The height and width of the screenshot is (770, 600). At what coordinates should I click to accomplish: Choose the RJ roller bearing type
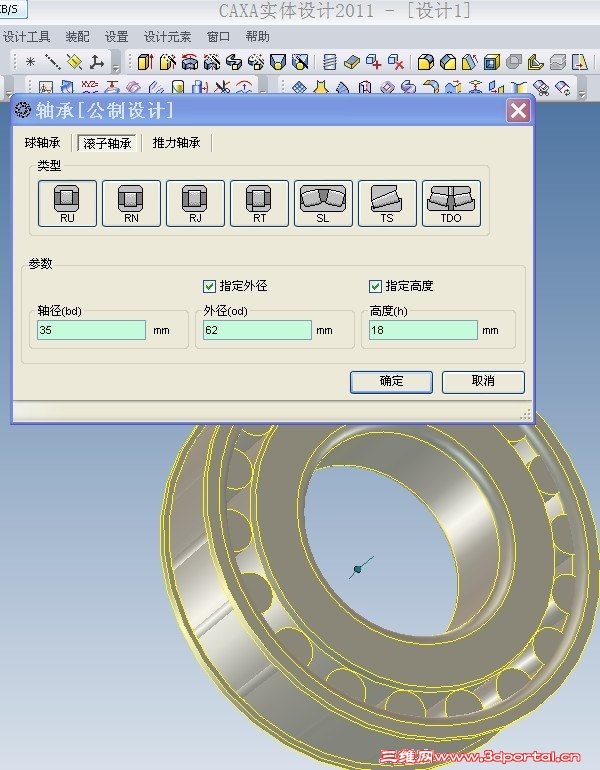coord(195,203)
